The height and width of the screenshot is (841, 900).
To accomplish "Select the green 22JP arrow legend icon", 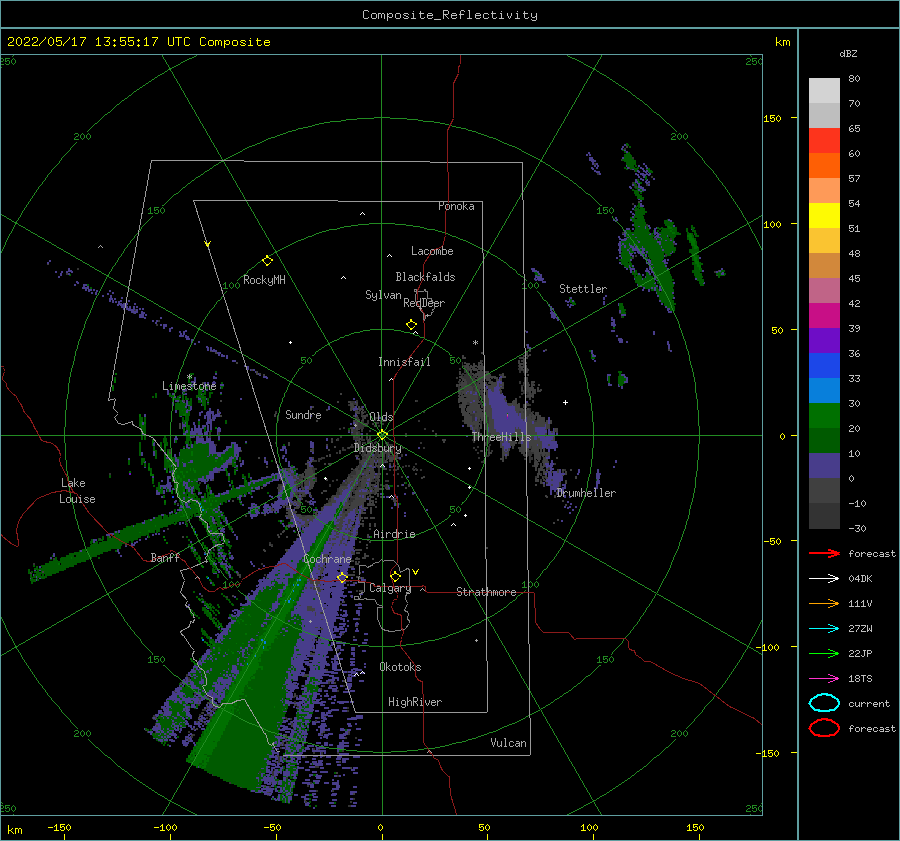I will pos(824,653).
